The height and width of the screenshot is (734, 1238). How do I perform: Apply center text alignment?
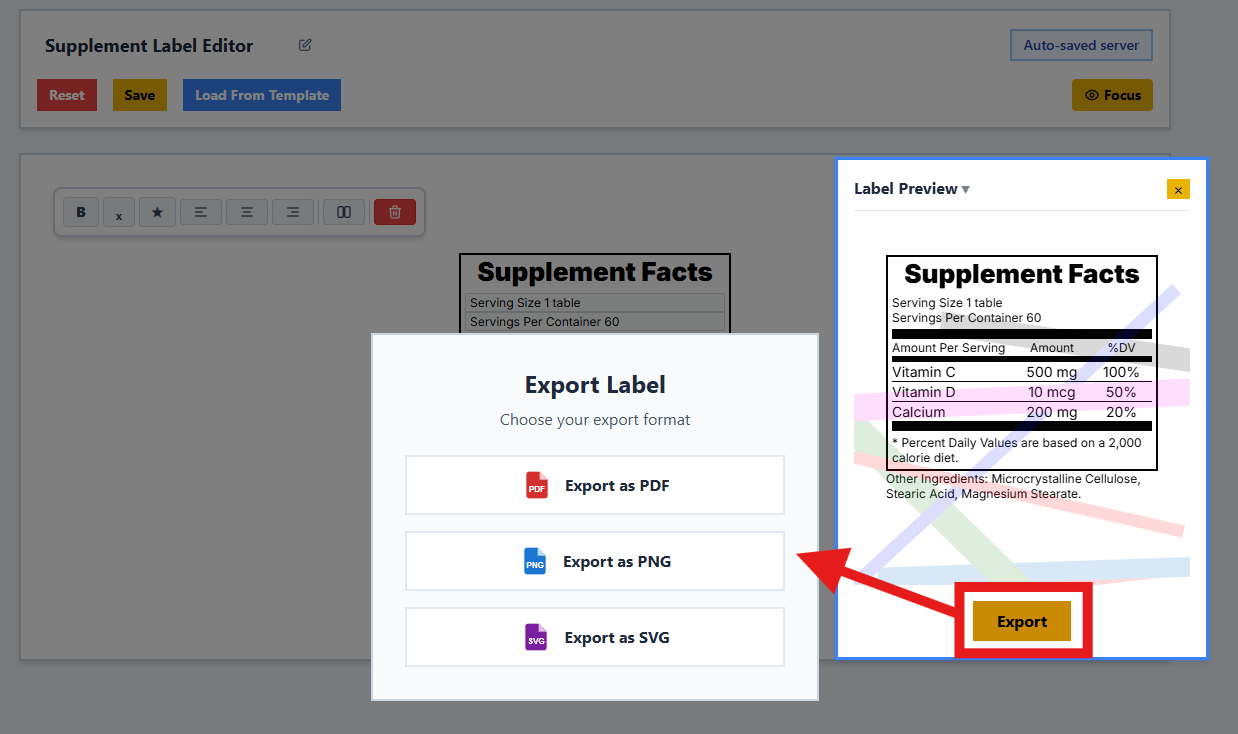coord(246,211)
